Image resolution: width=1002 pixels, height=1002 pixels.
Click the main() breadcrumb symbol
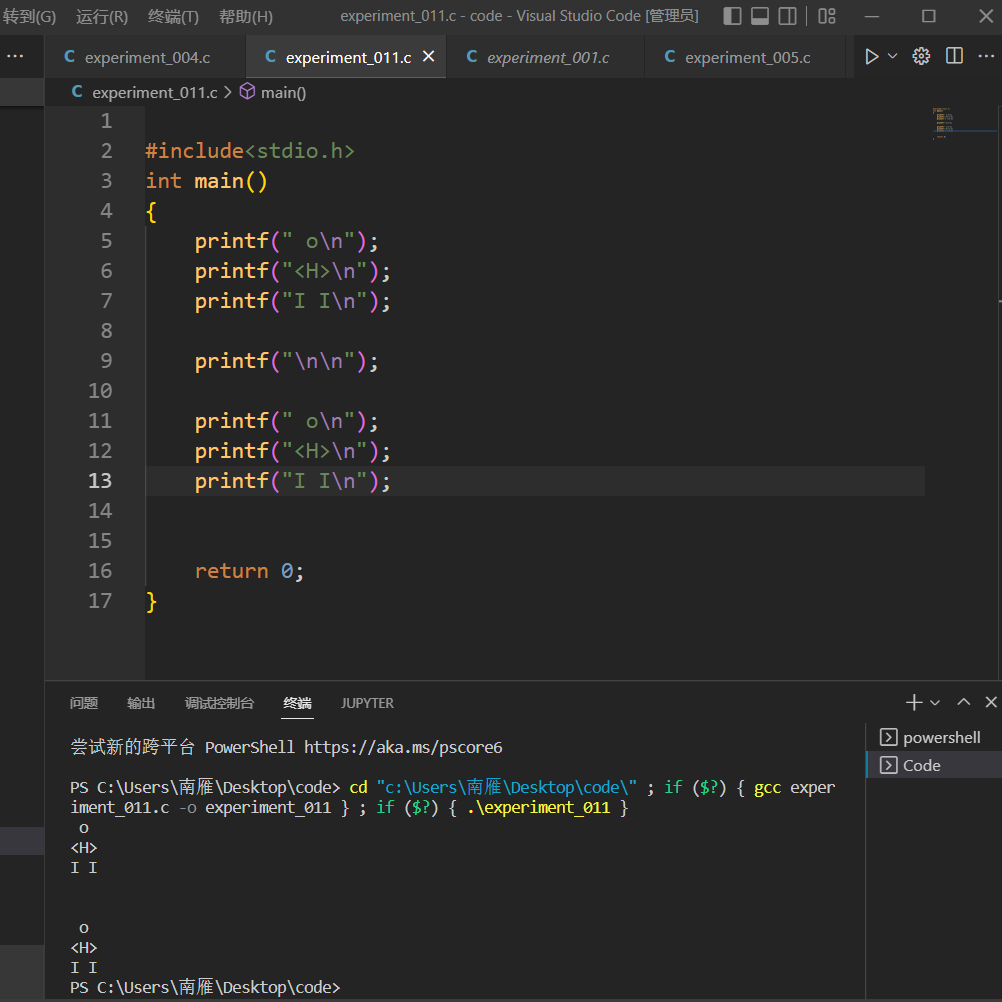tap(283, 92)
